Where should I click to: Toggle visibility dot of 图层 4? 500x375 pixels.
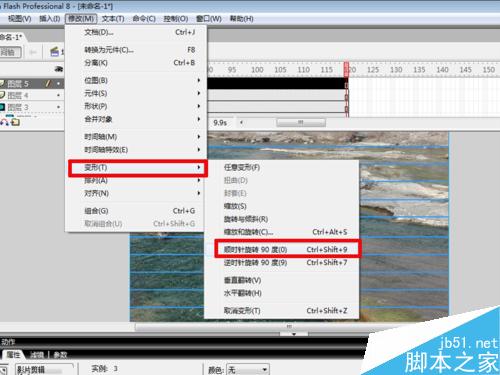coord(59,95)
